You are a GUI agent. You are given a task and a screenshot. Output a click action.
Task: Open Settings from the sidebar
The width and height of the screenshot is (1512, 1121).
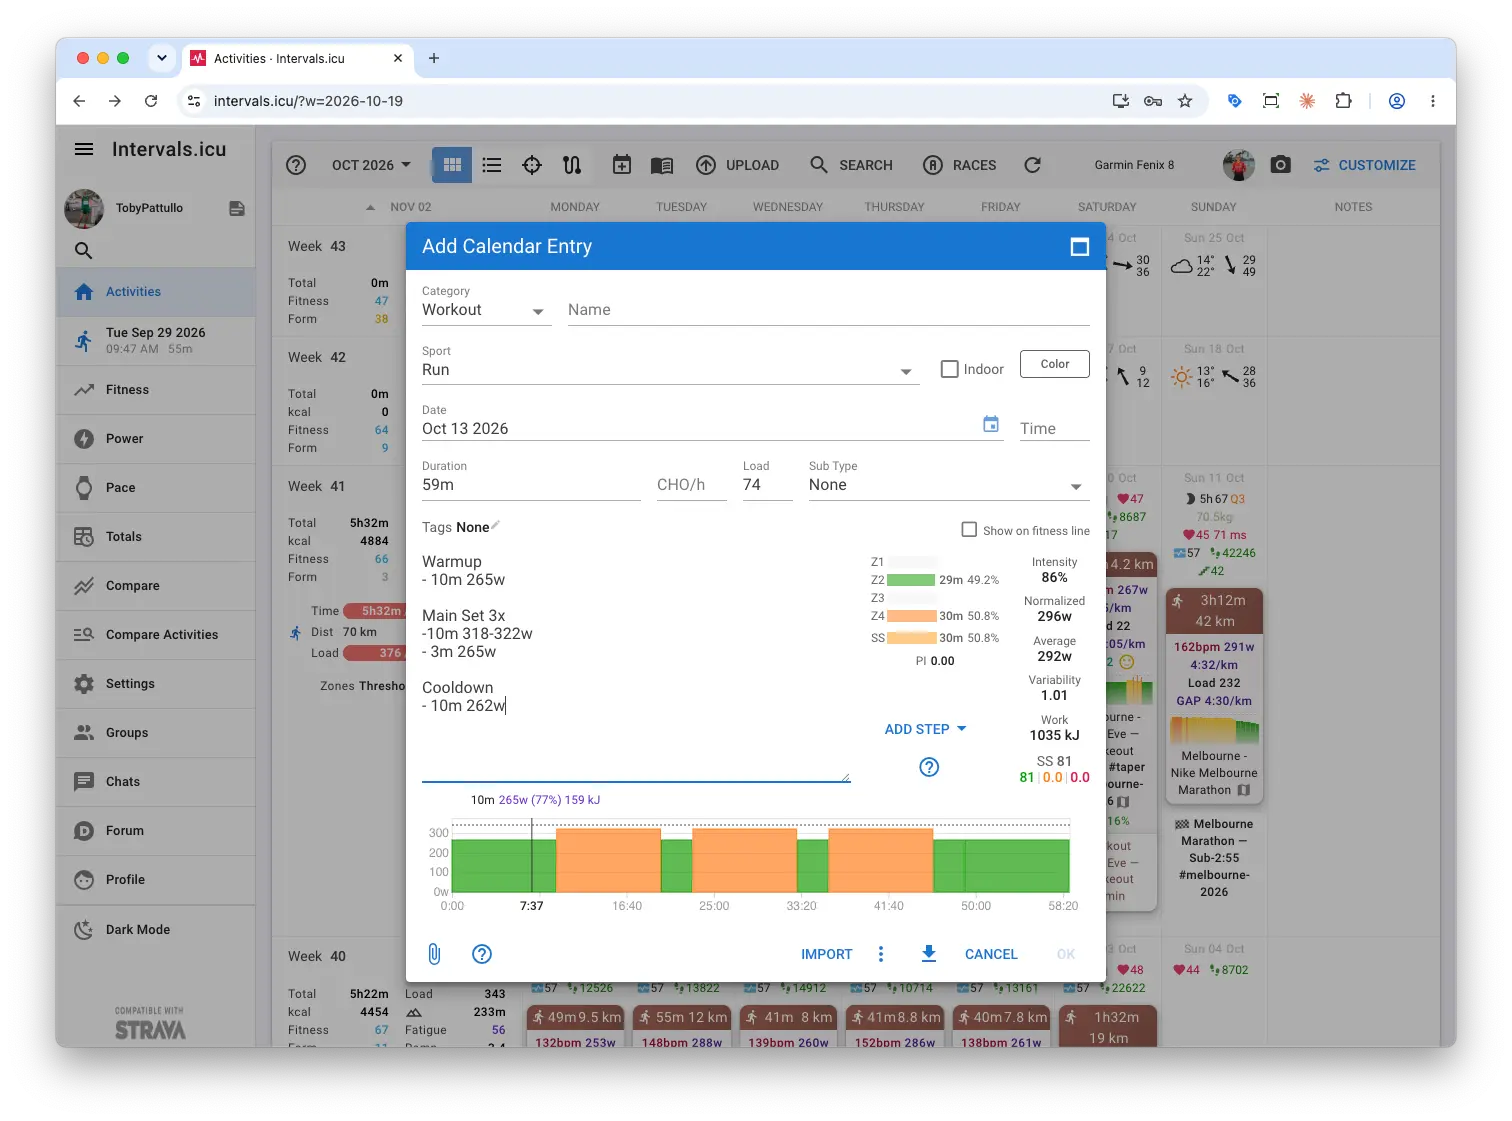[x=156, y=684]
